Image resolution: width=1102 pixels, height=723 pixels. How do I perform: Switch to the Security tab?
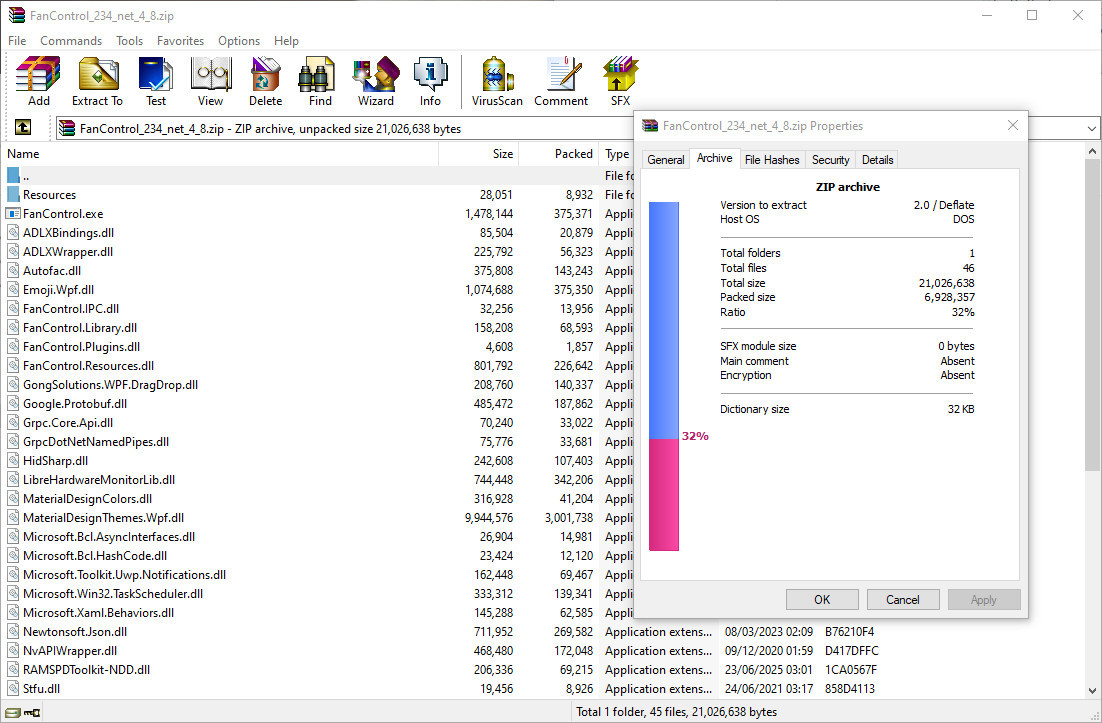[x=830, y=160]
